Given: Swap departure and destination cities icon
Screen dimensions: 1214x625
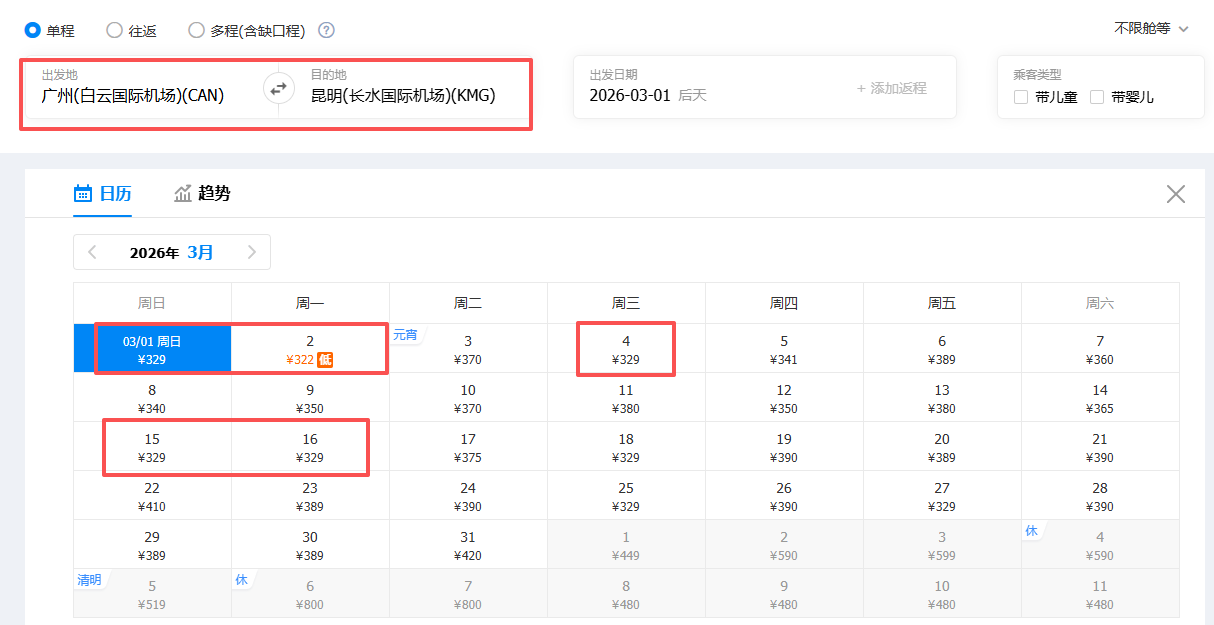Looking at the screenshot, I should 279,88.
